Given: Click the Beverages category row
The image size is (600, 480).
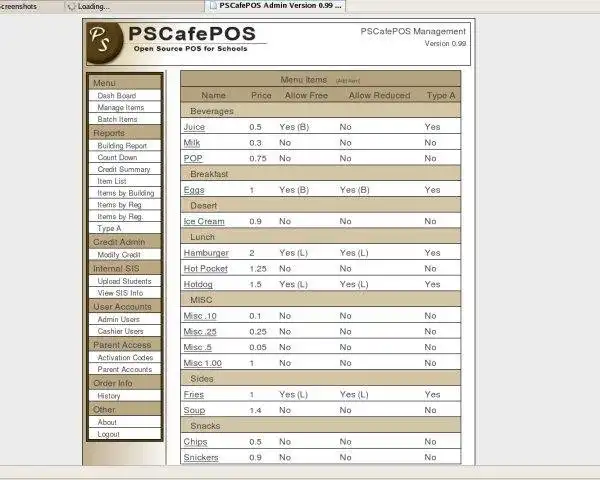Looking at the screenshot, I should [321, 111].
